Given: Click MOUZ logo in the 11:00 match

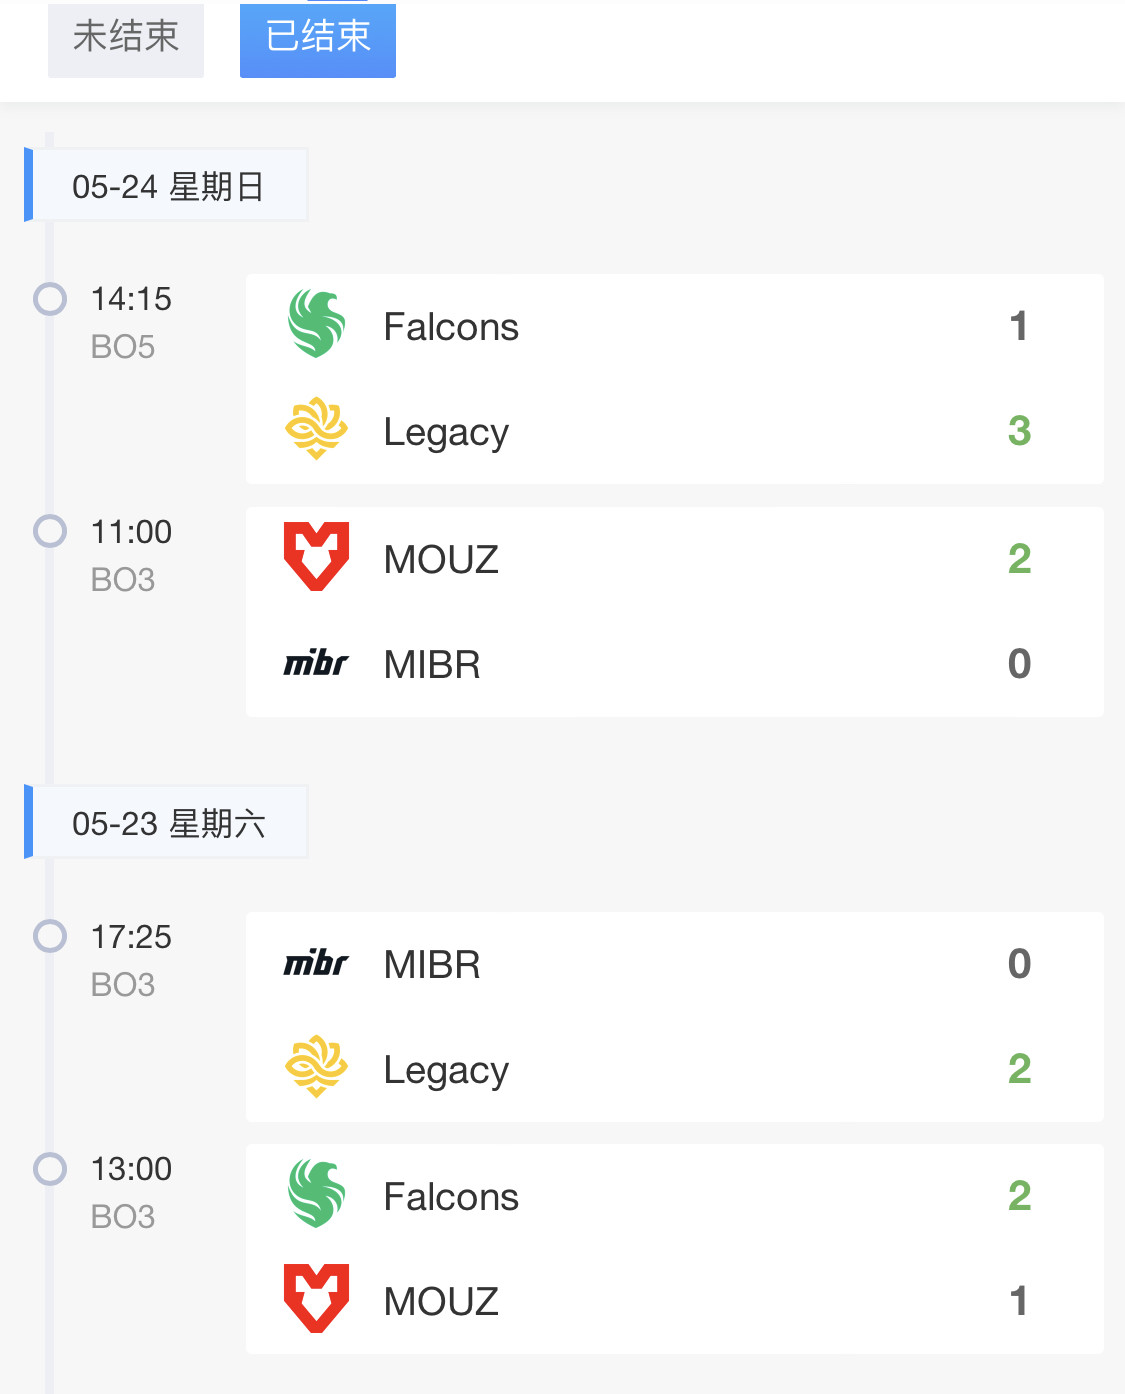Looking at the screenshot, I should [316, 556].
